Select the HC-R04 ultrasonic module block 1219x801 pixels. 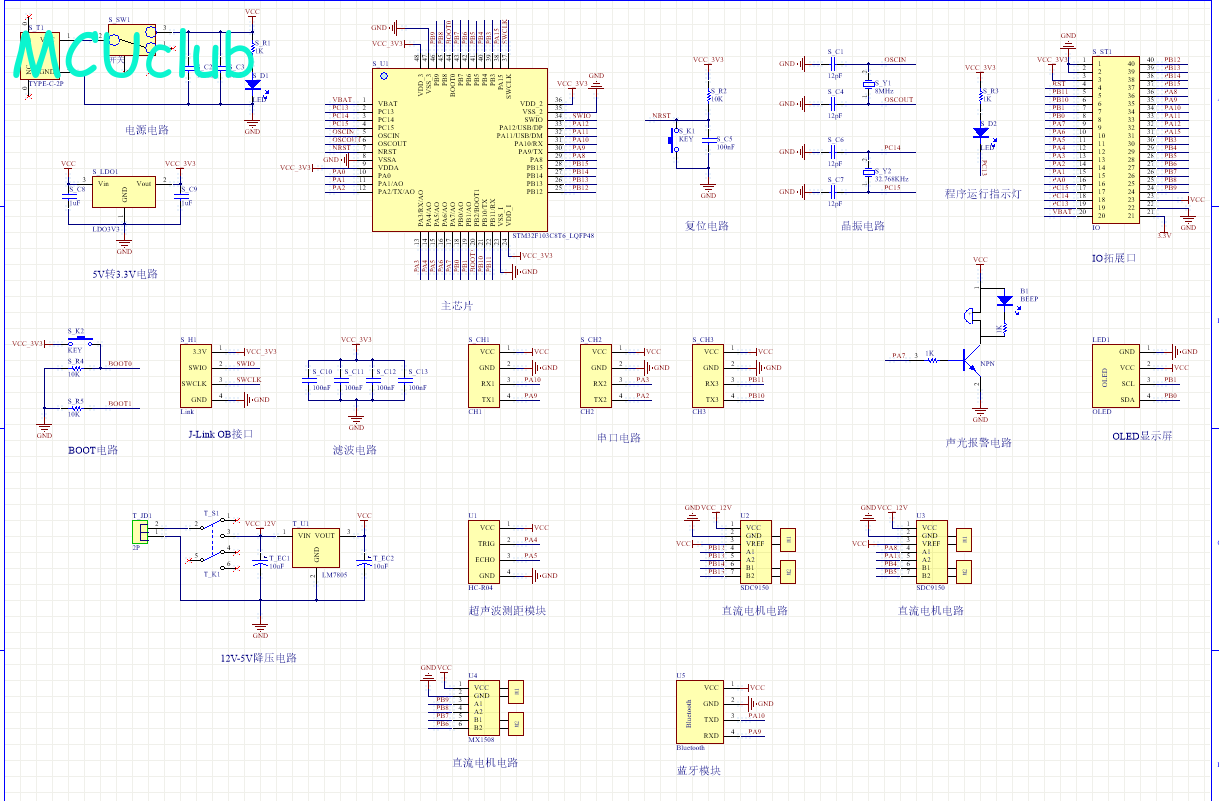pyautogui.click(x=484, y=551)
